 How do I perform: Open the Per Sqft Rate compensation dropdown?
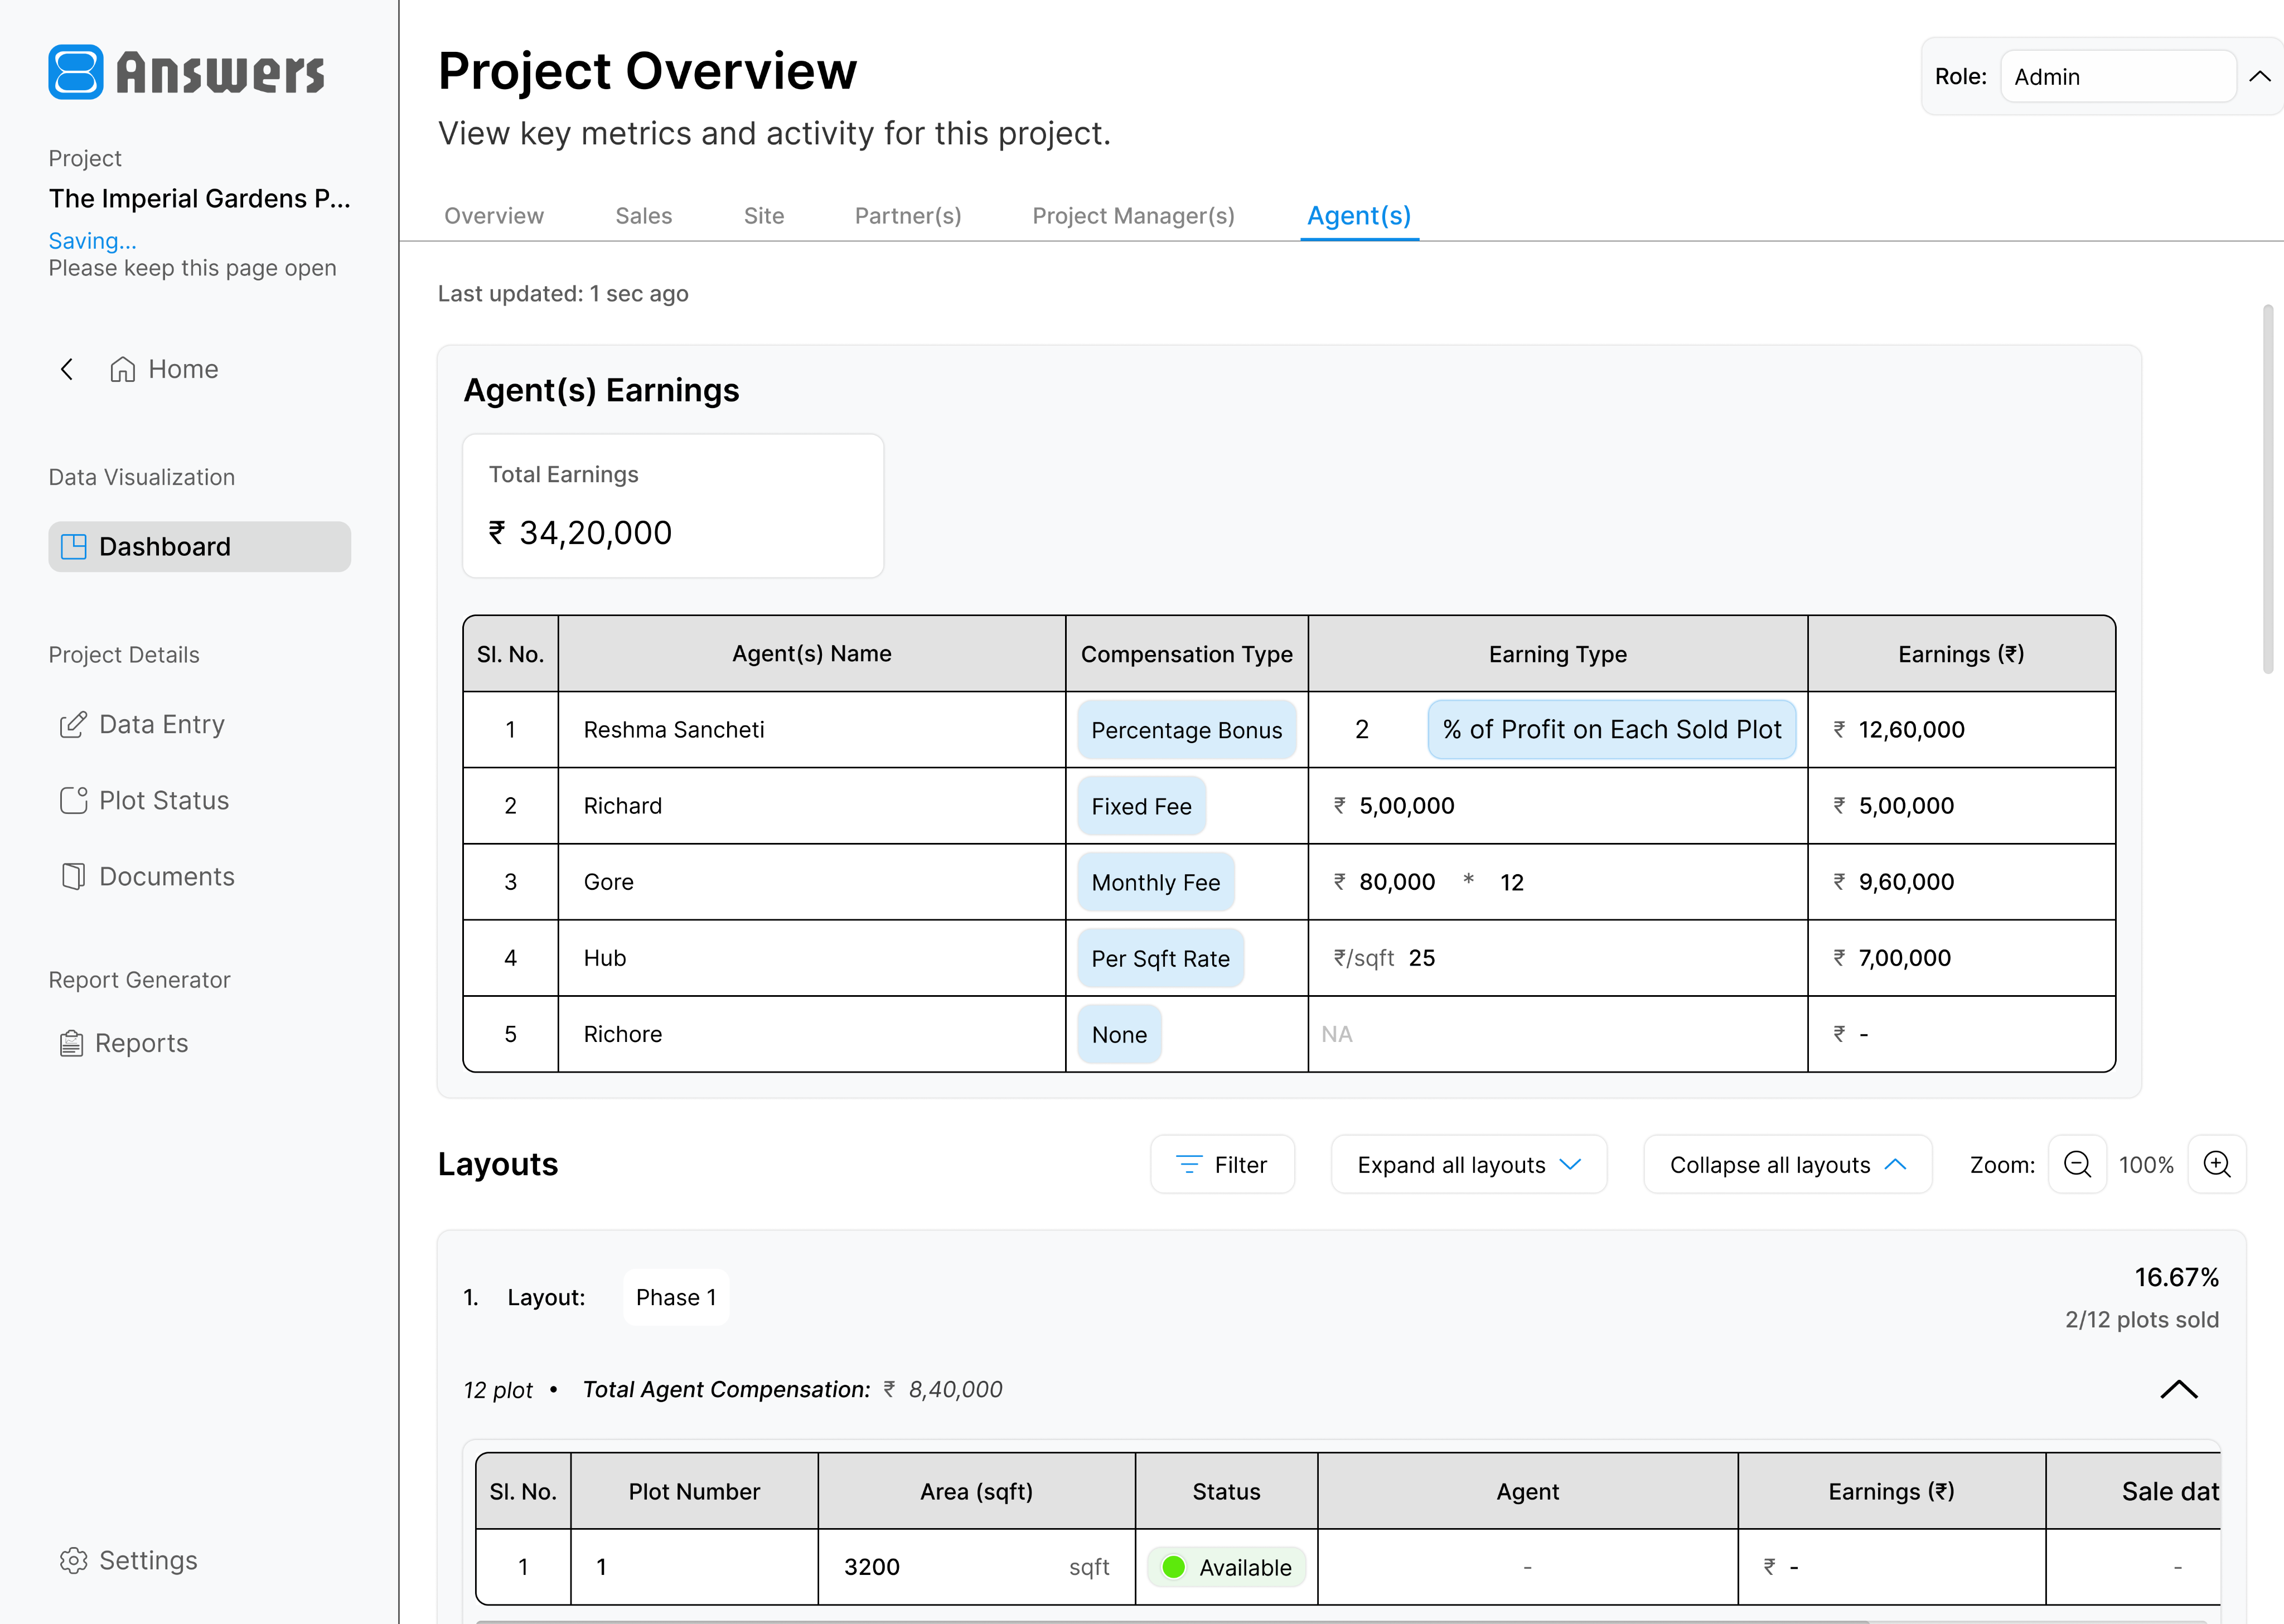click(x=1160, y=958)
